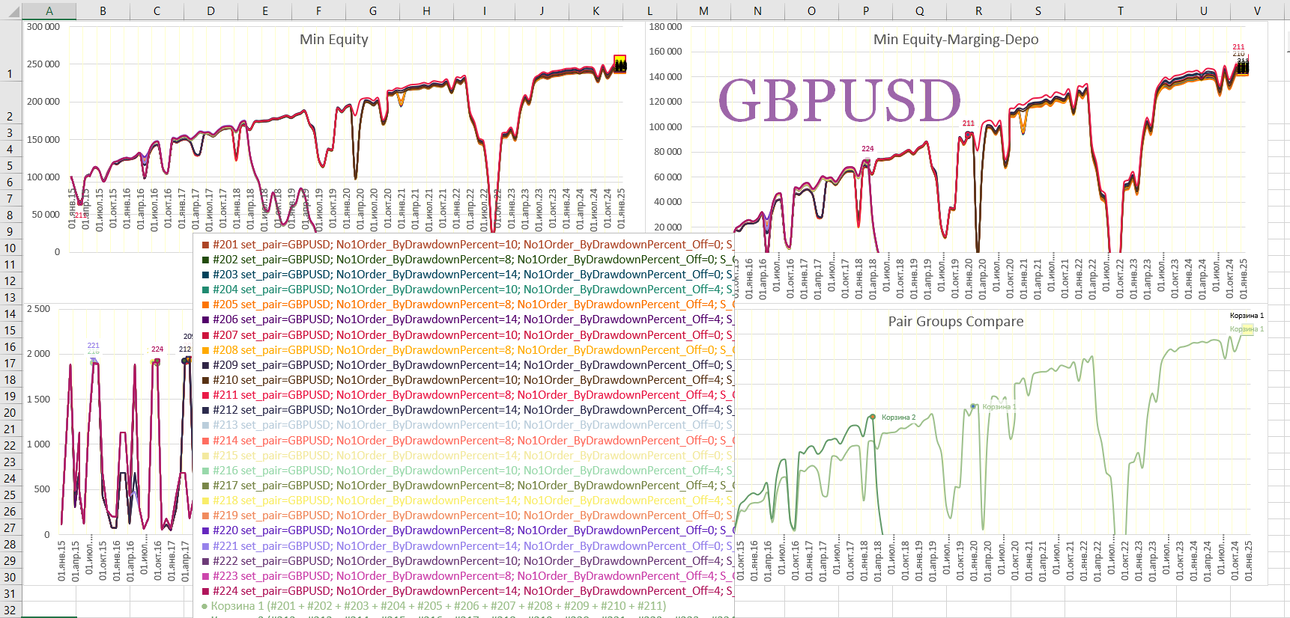Click the 1 000 axis label in bottom-left chart

pyautogui.click(x=38, y=444)
